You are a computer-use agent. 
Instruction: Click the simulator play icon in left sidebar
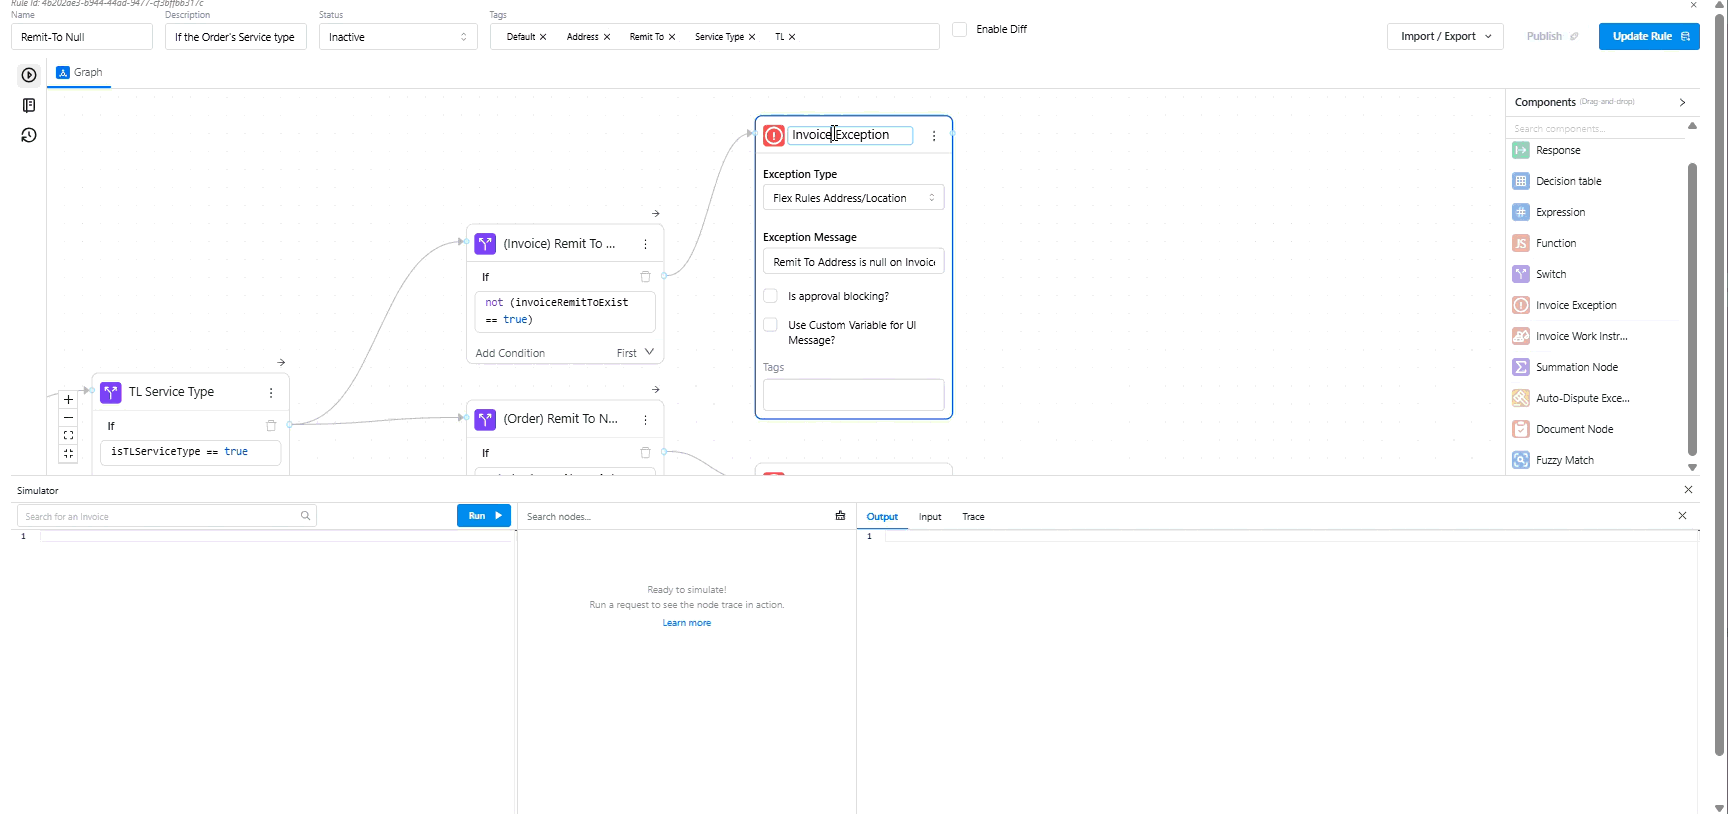click(x=29, y=75)
